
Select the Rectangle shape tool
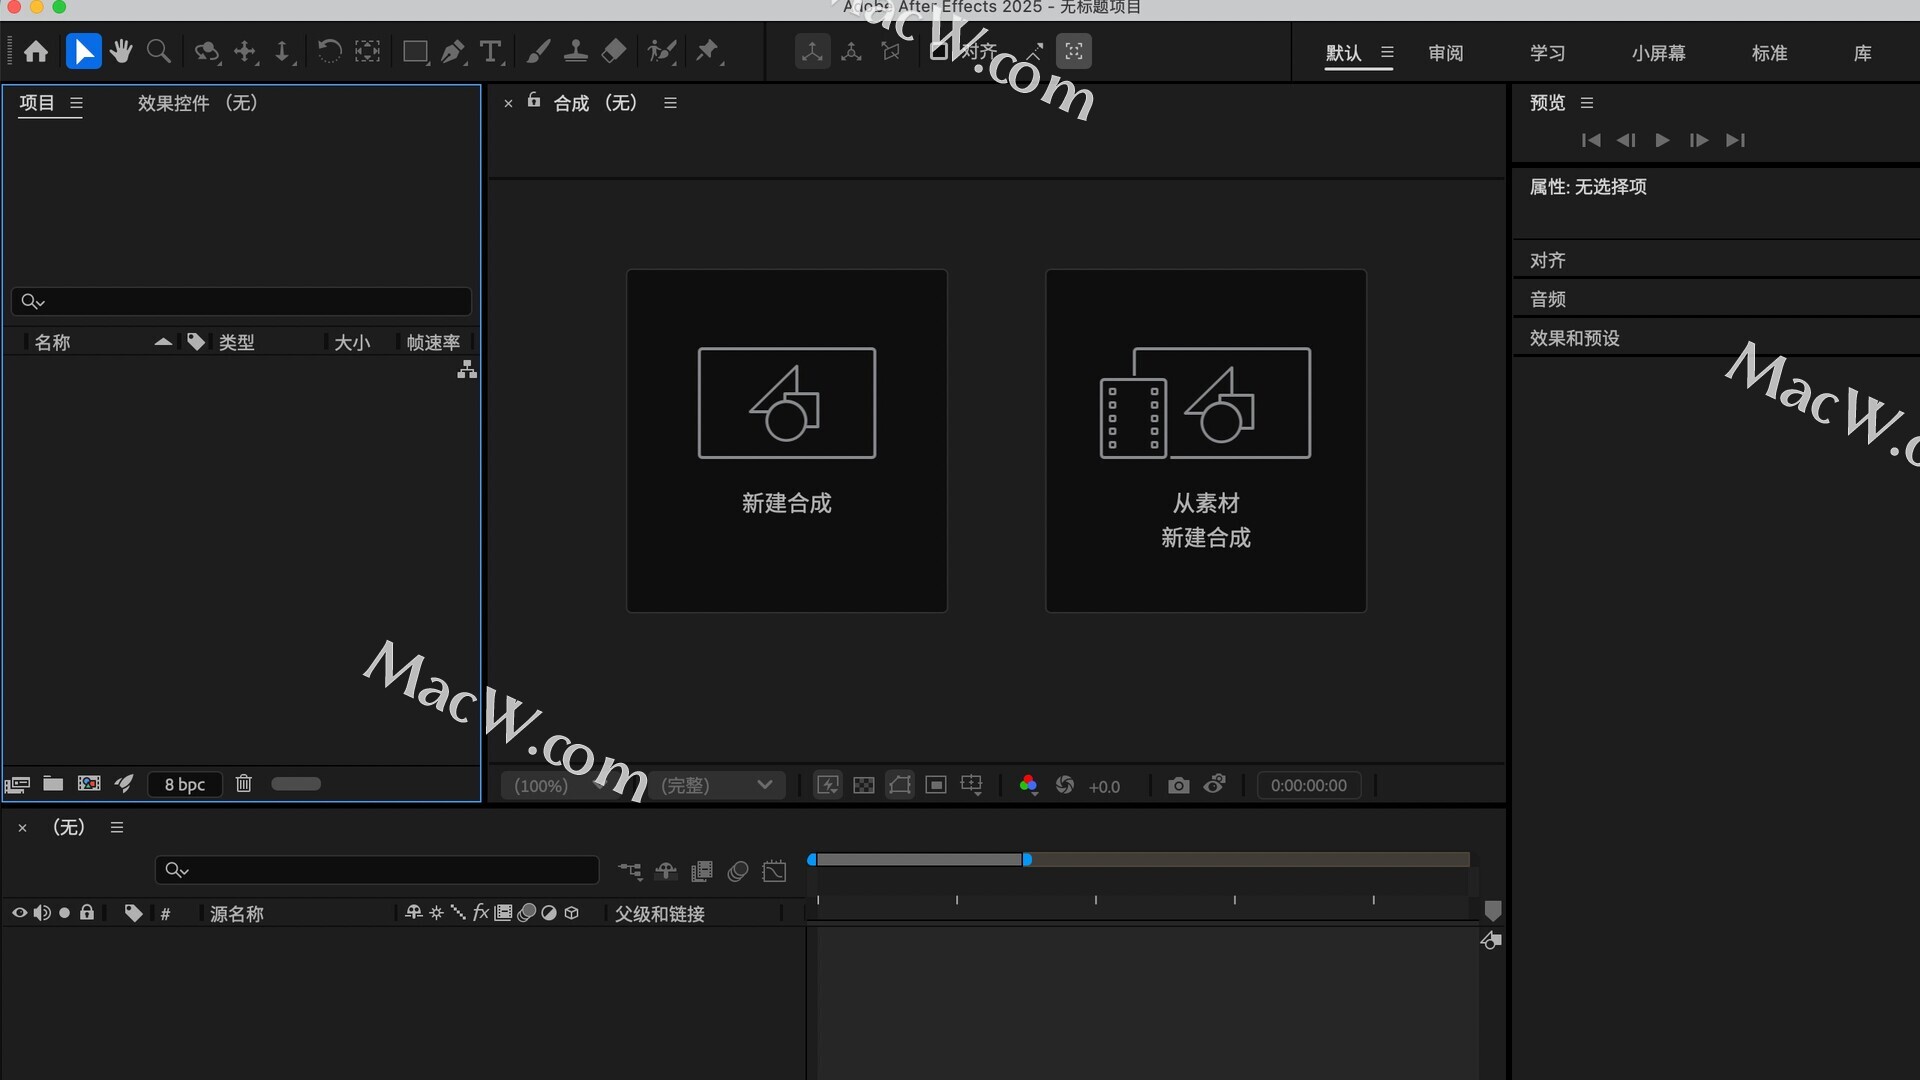[416, 51]
